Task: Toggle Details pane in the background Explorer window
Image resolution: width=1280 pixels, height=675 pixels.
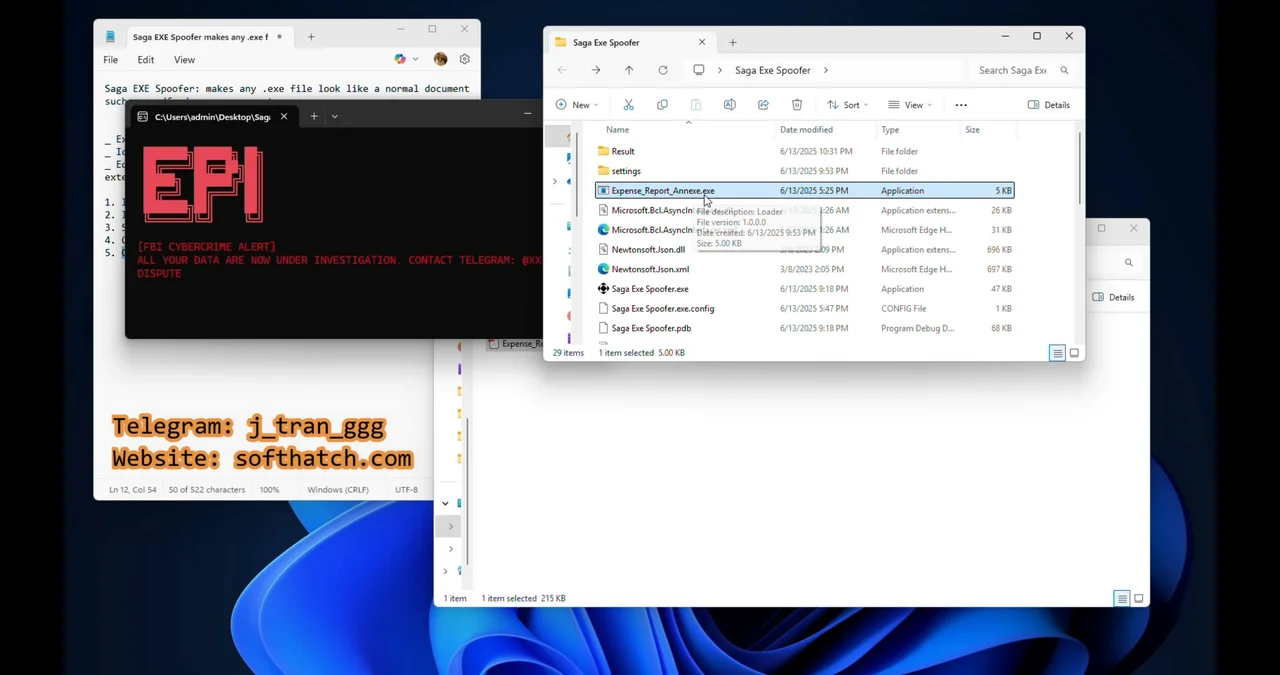Action: pos(1113,297)
